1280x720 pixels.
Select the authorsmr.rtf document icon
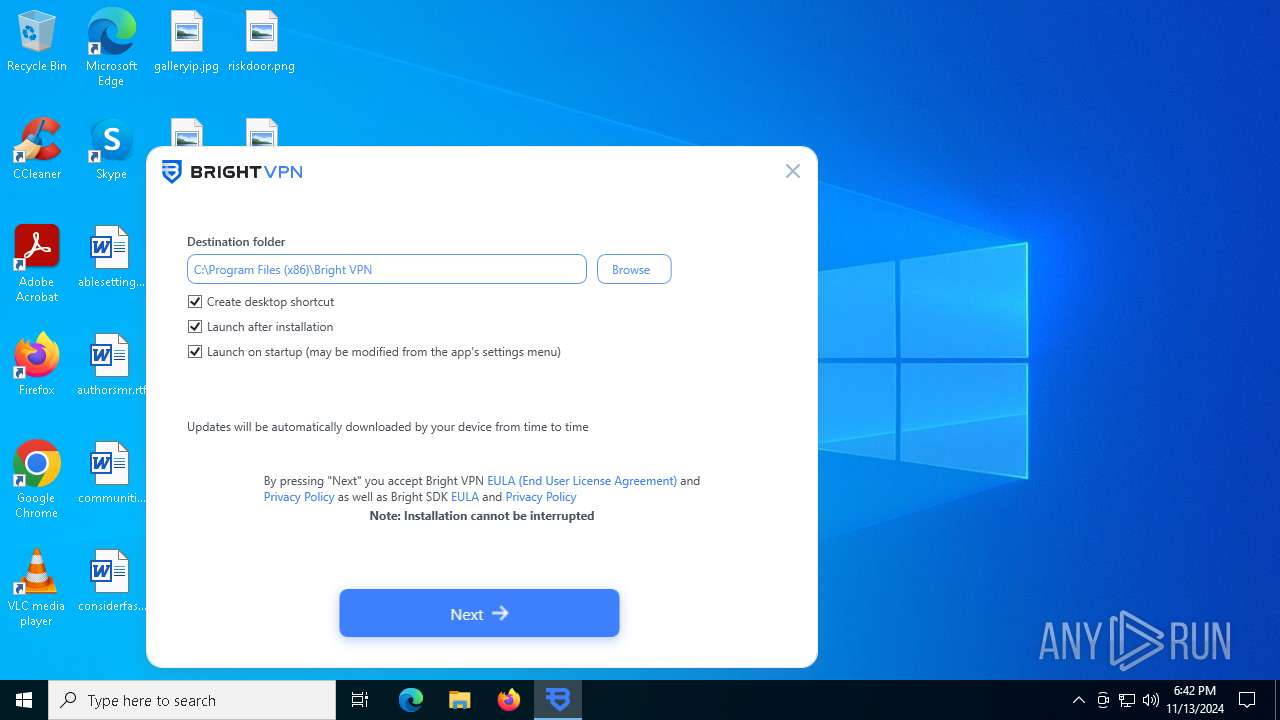(111, 365)
